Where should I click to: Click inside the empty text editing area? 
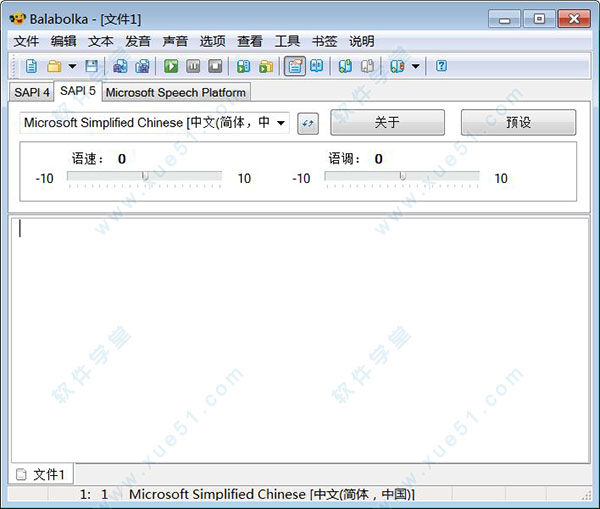click(x=300, y=340)
